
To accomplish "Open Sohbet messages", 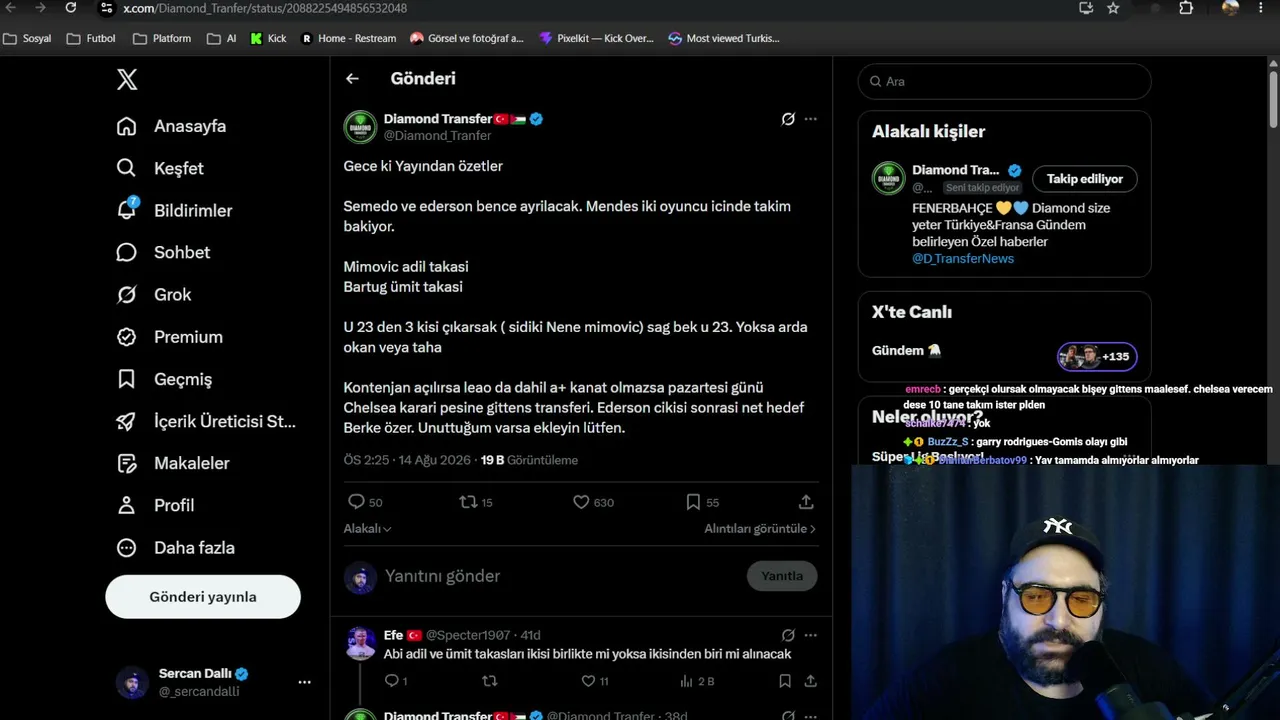I will point(163,252).
